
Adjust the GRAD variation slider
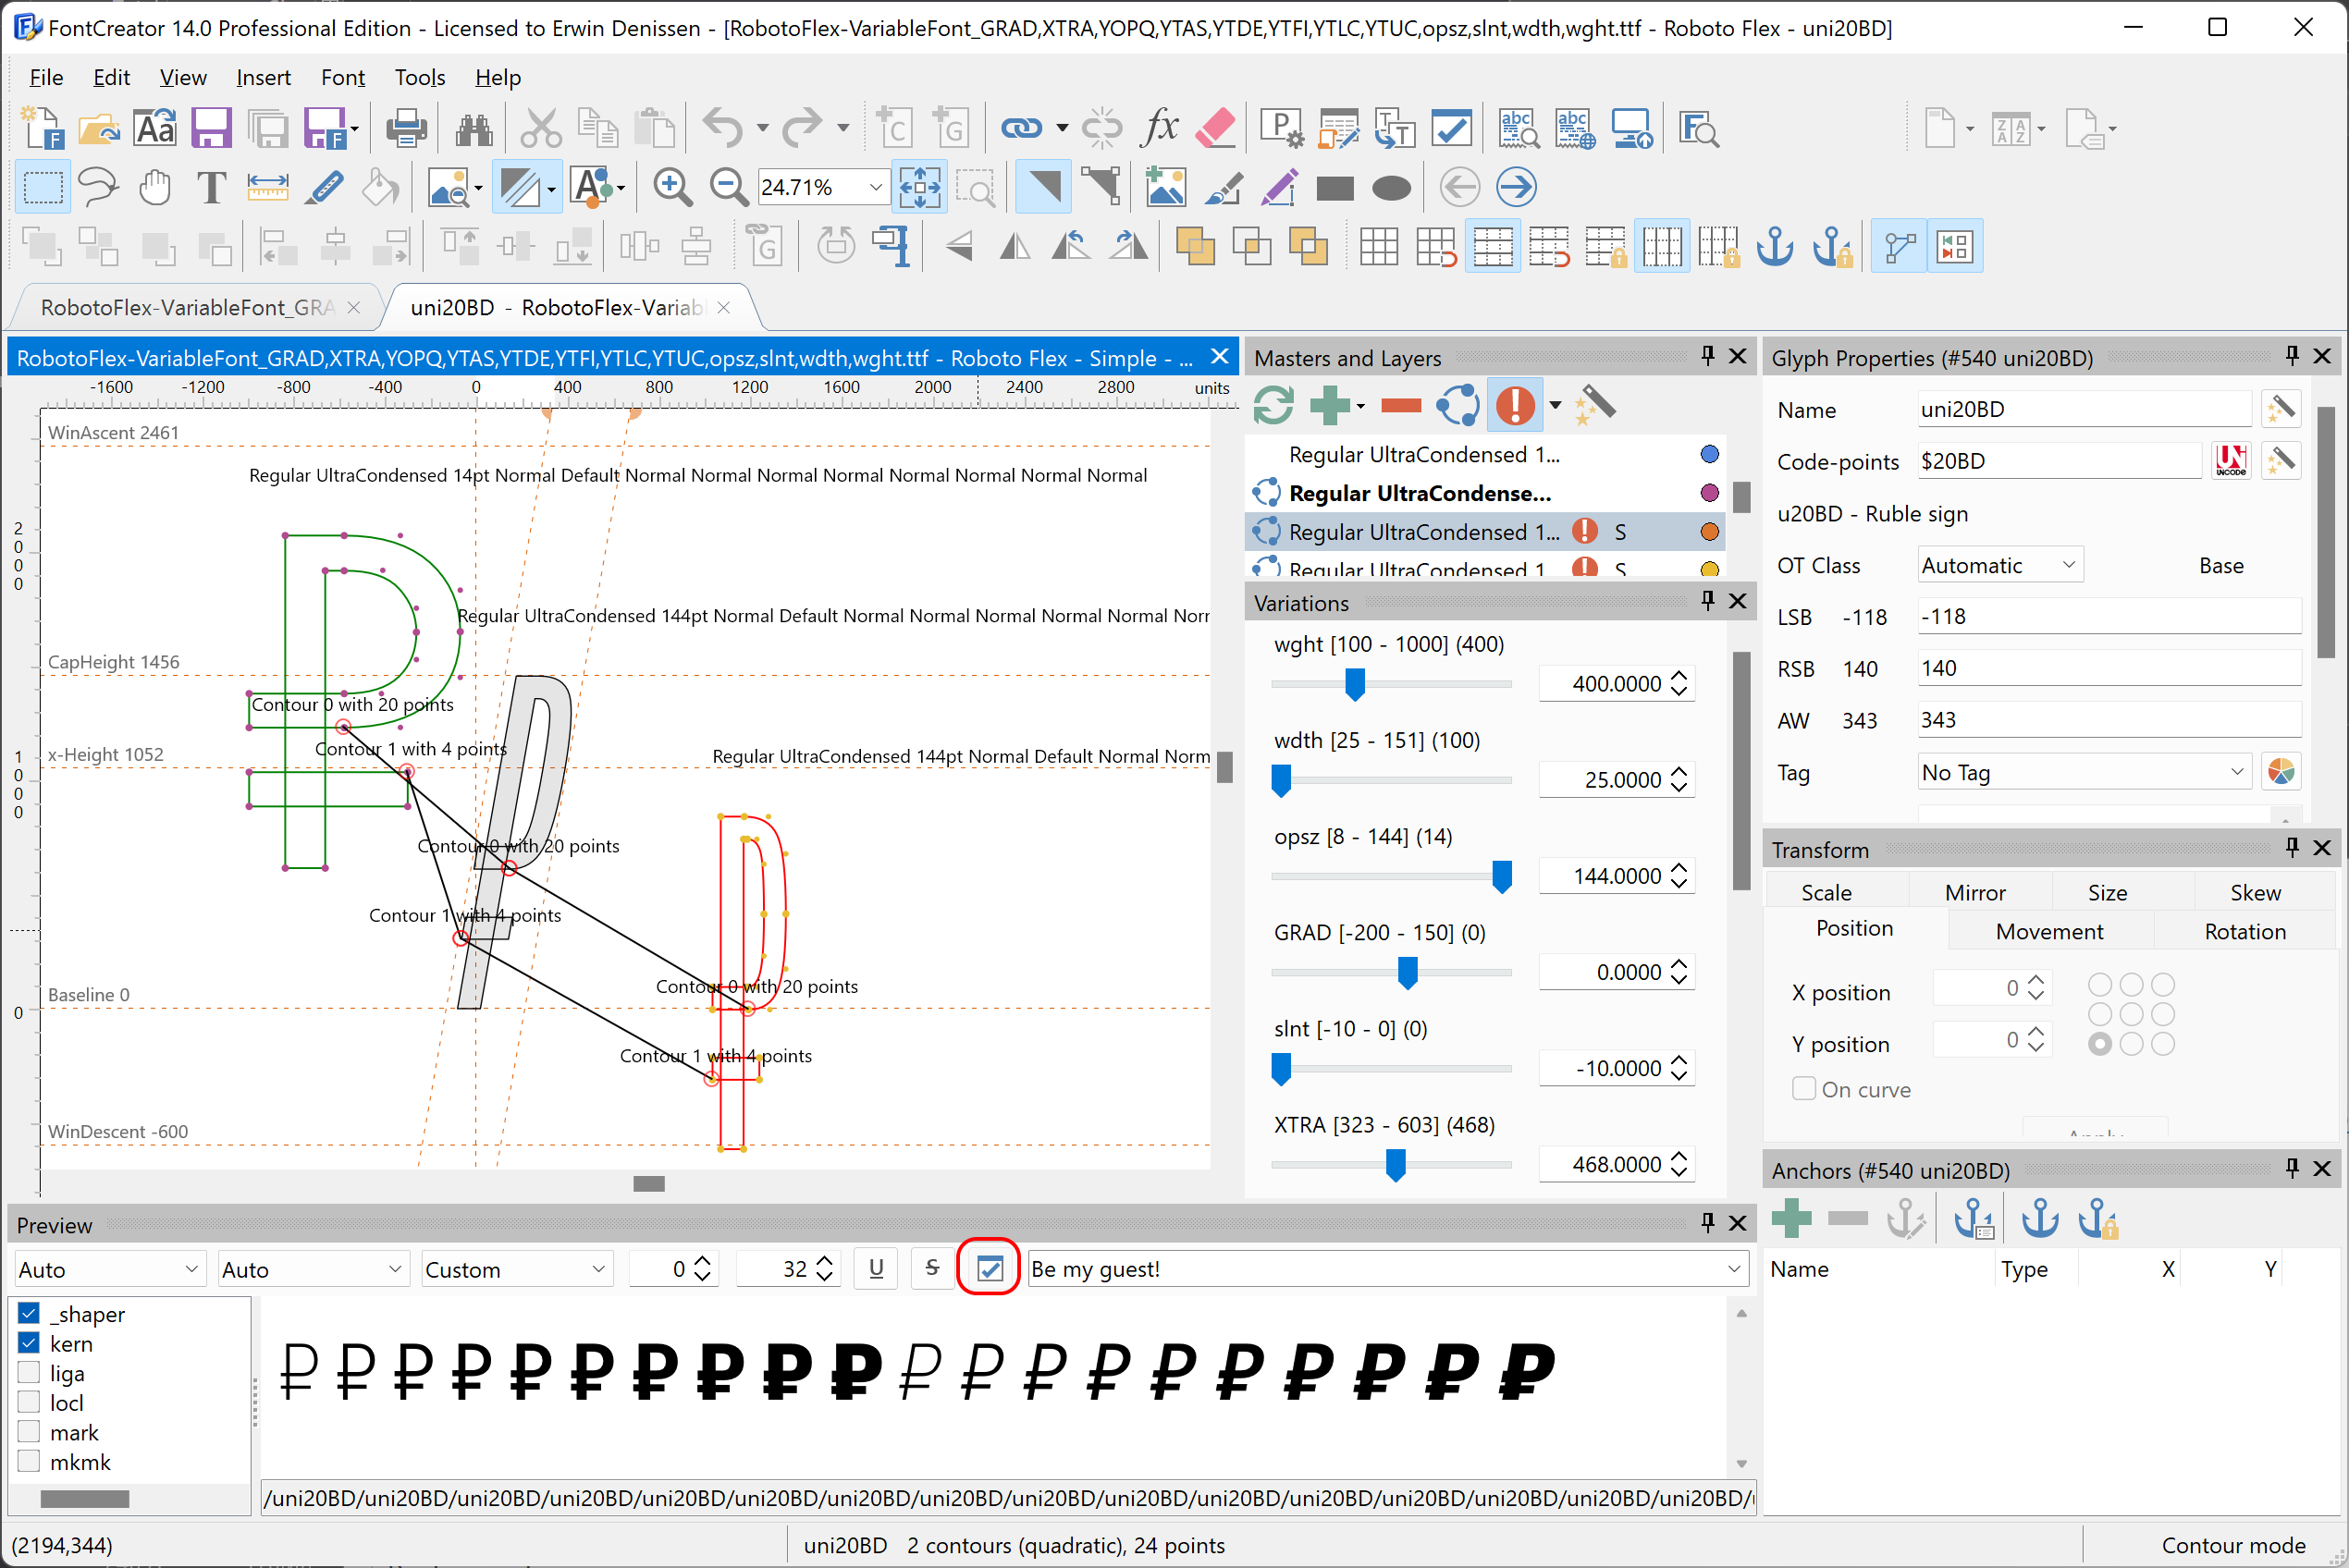tap(1408, 973)
